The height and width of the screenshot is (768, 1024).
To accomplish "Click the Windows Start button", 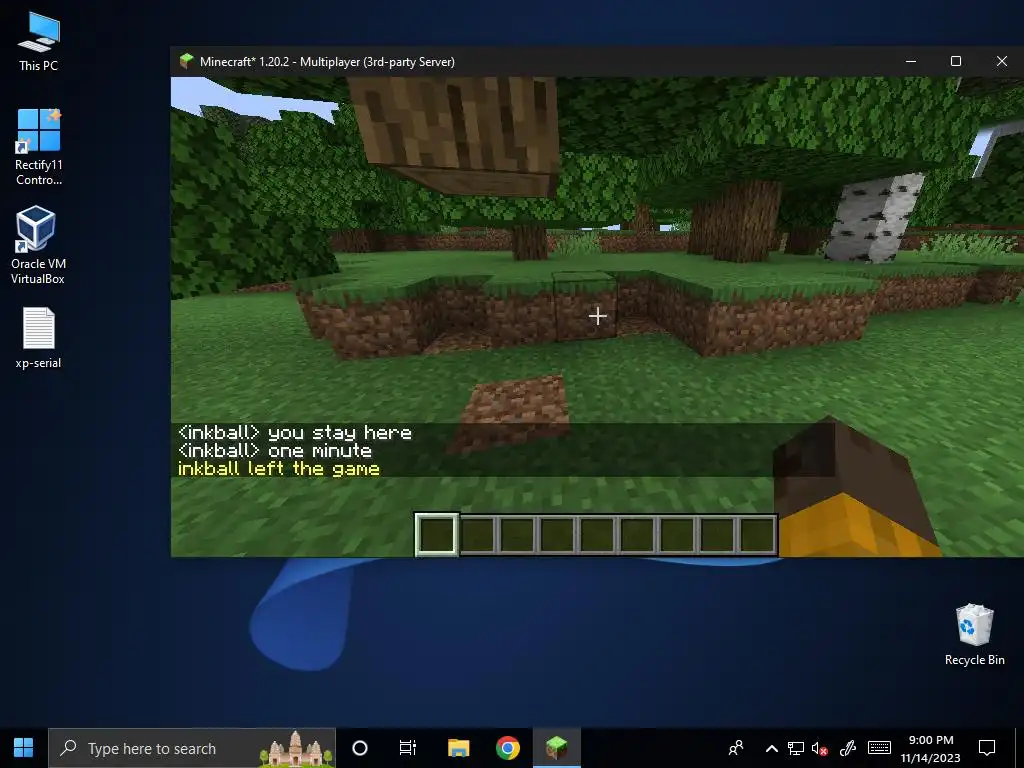I will coord(24,748).
